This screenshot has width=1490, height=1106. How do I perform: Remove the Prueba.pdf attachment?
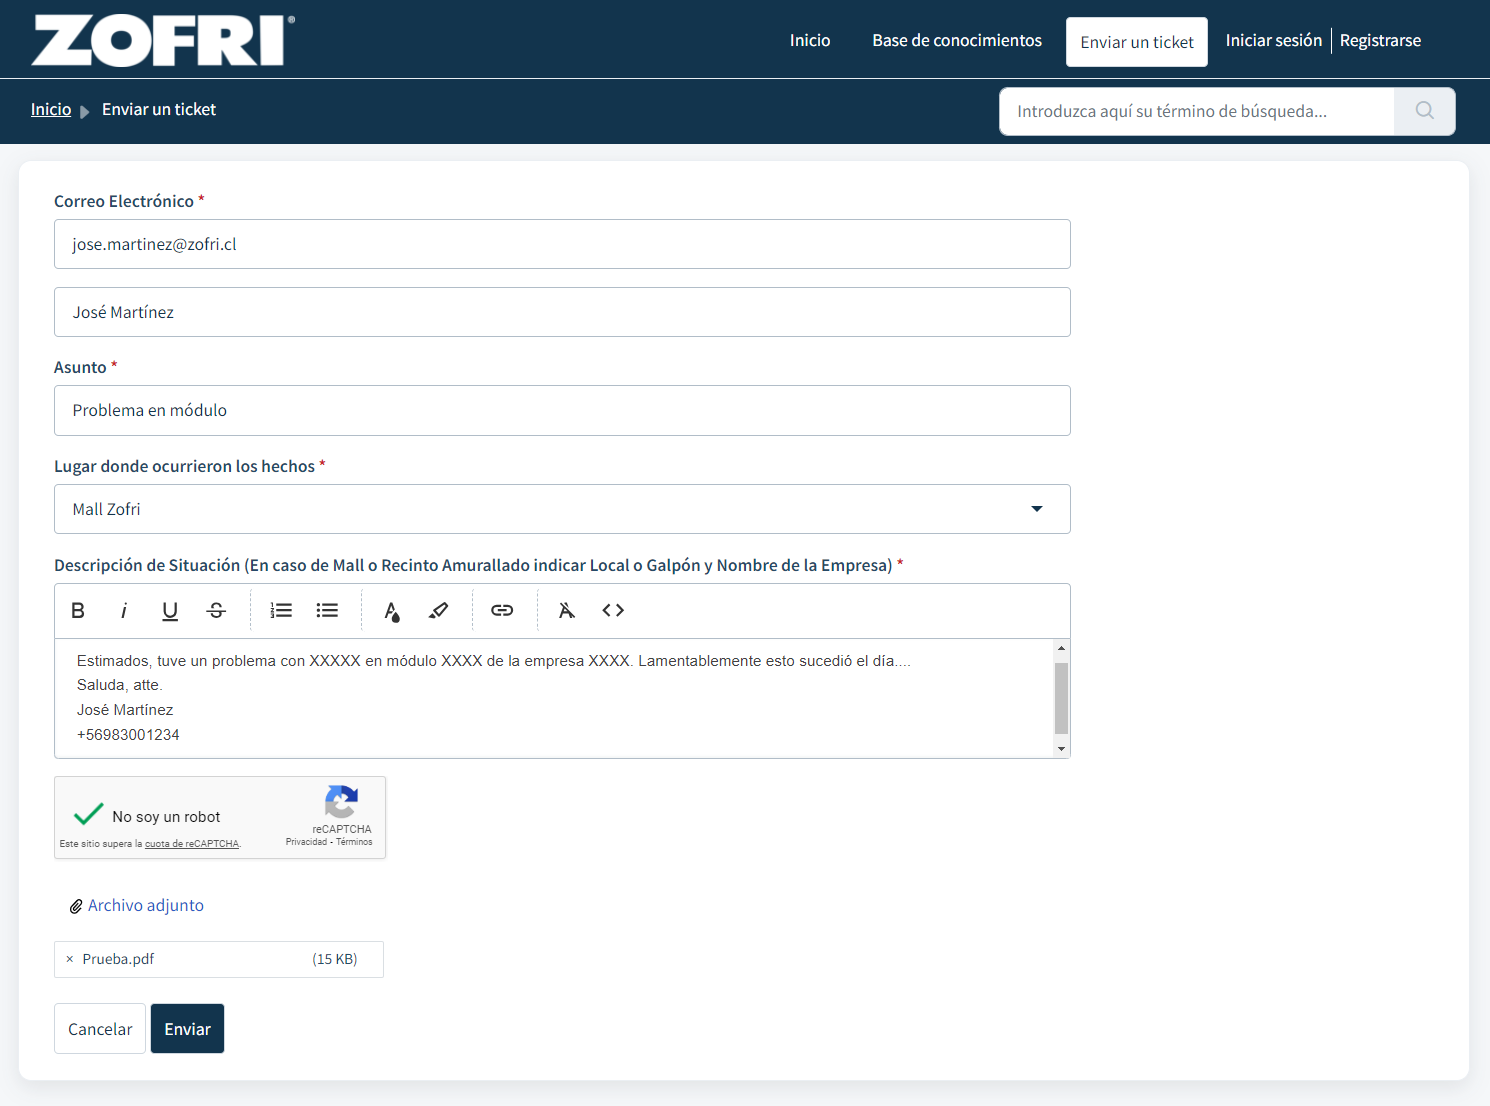tap(69, 959)
